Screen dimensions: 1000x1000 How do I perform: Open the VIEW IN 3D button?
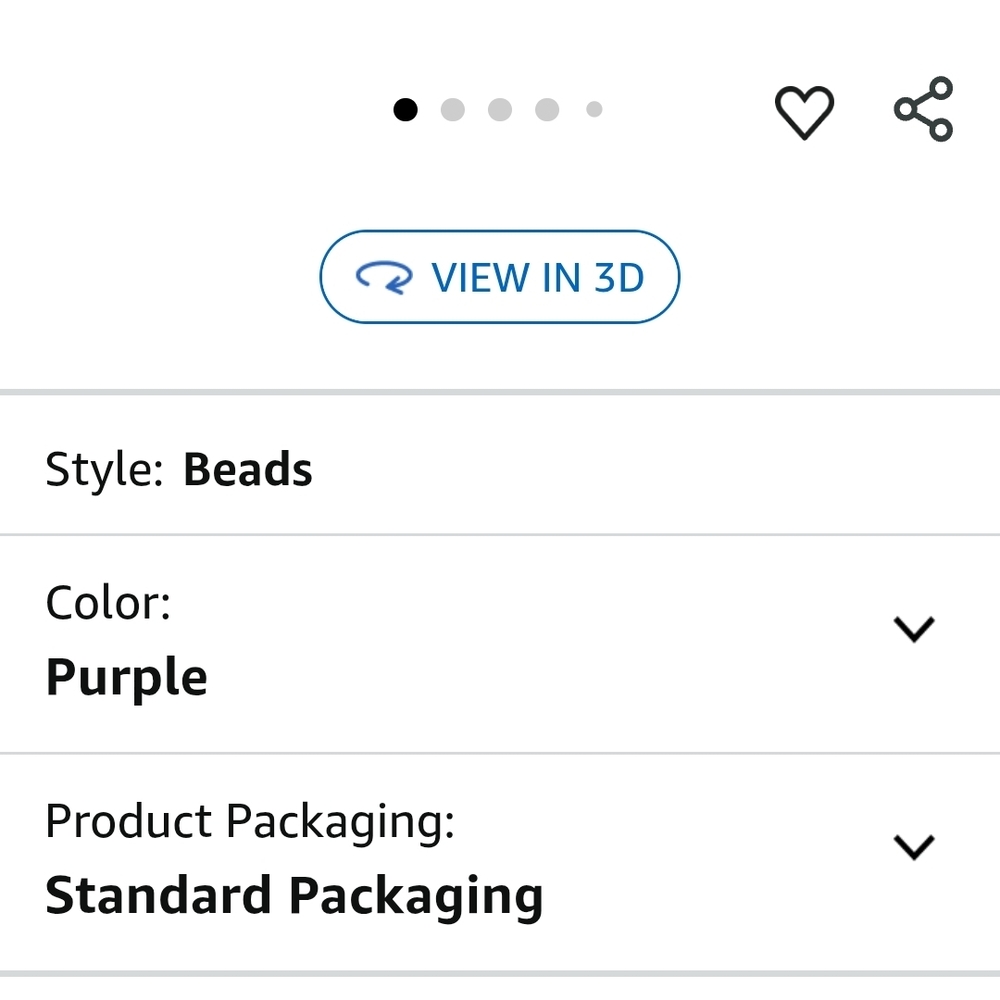click(x=500, y=277)
